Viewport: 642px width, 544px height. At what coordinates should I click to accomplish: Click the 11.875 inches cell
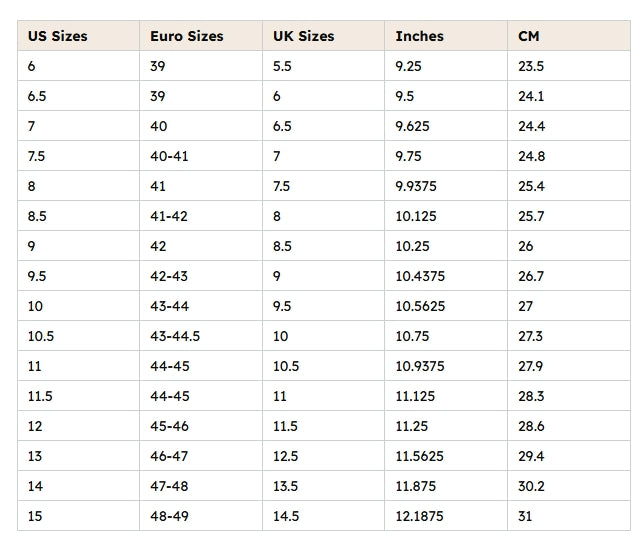[446, 486]
